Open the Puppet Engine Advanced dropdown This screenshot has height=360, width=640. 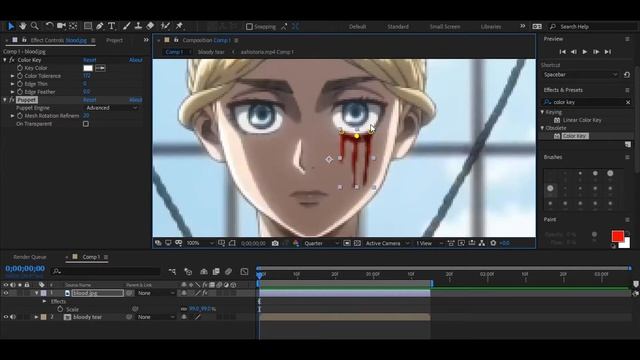point(111,108)
